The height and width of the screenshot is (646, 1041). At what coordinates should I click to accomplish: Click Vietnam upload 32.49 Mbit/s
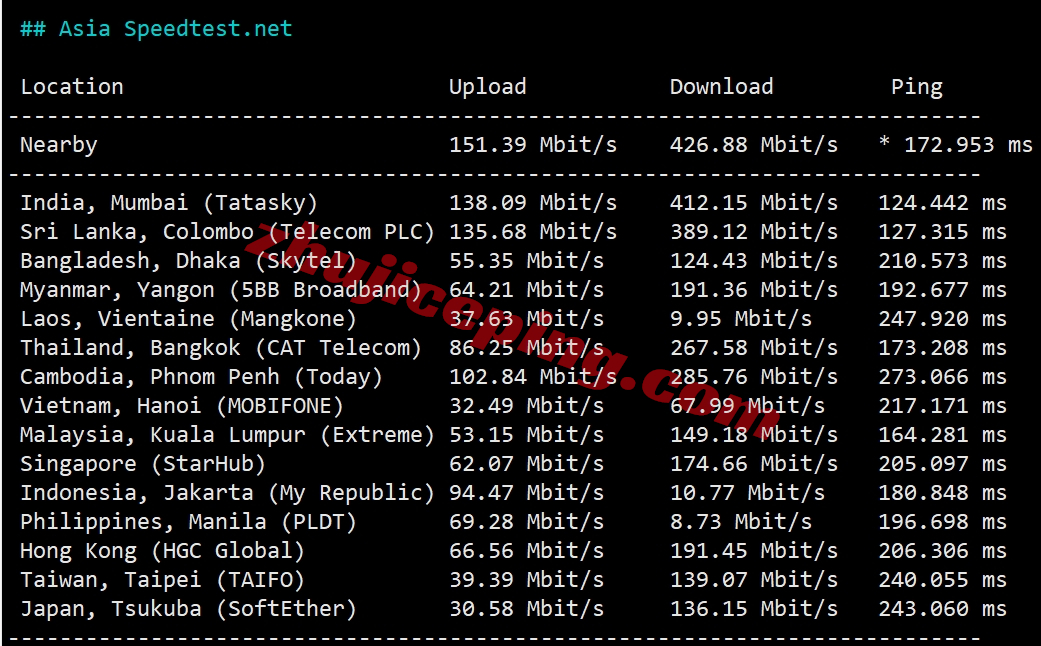[526, 406]
